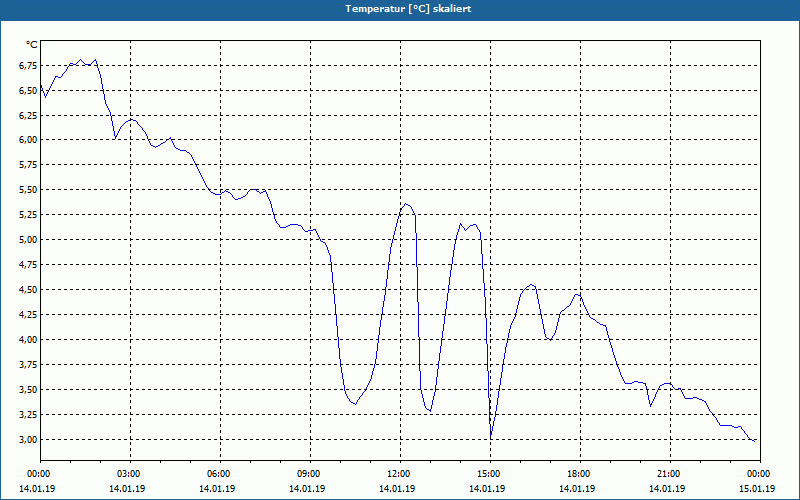This screenshot has width=800, height=500.
Task: Click the 06:00 time label
Action: (x=220, y=474)
